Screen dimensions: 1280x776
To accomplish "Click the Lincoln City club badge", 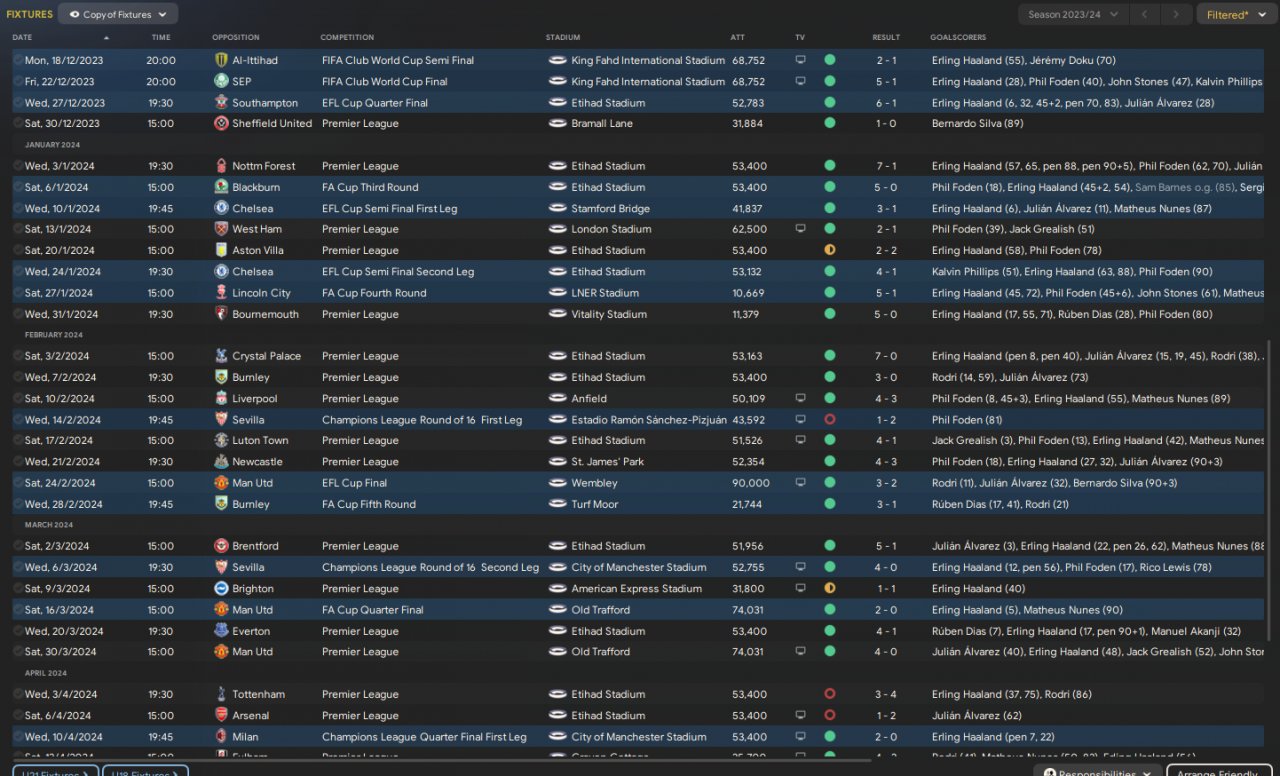I will pyautogui.click(x=221, y=293).
